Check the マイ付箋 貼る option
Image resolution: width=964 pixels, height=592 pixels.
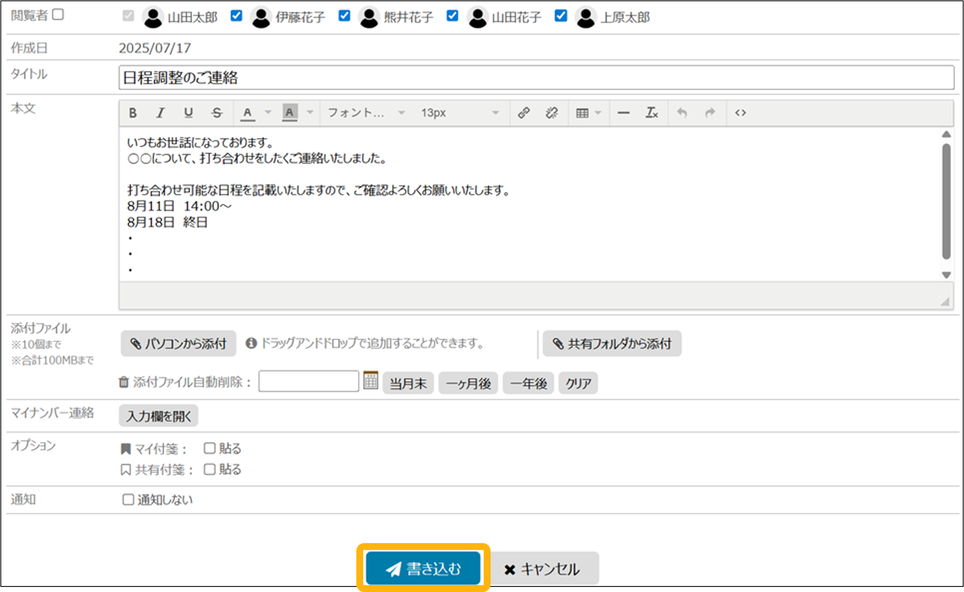pos(210,449)
